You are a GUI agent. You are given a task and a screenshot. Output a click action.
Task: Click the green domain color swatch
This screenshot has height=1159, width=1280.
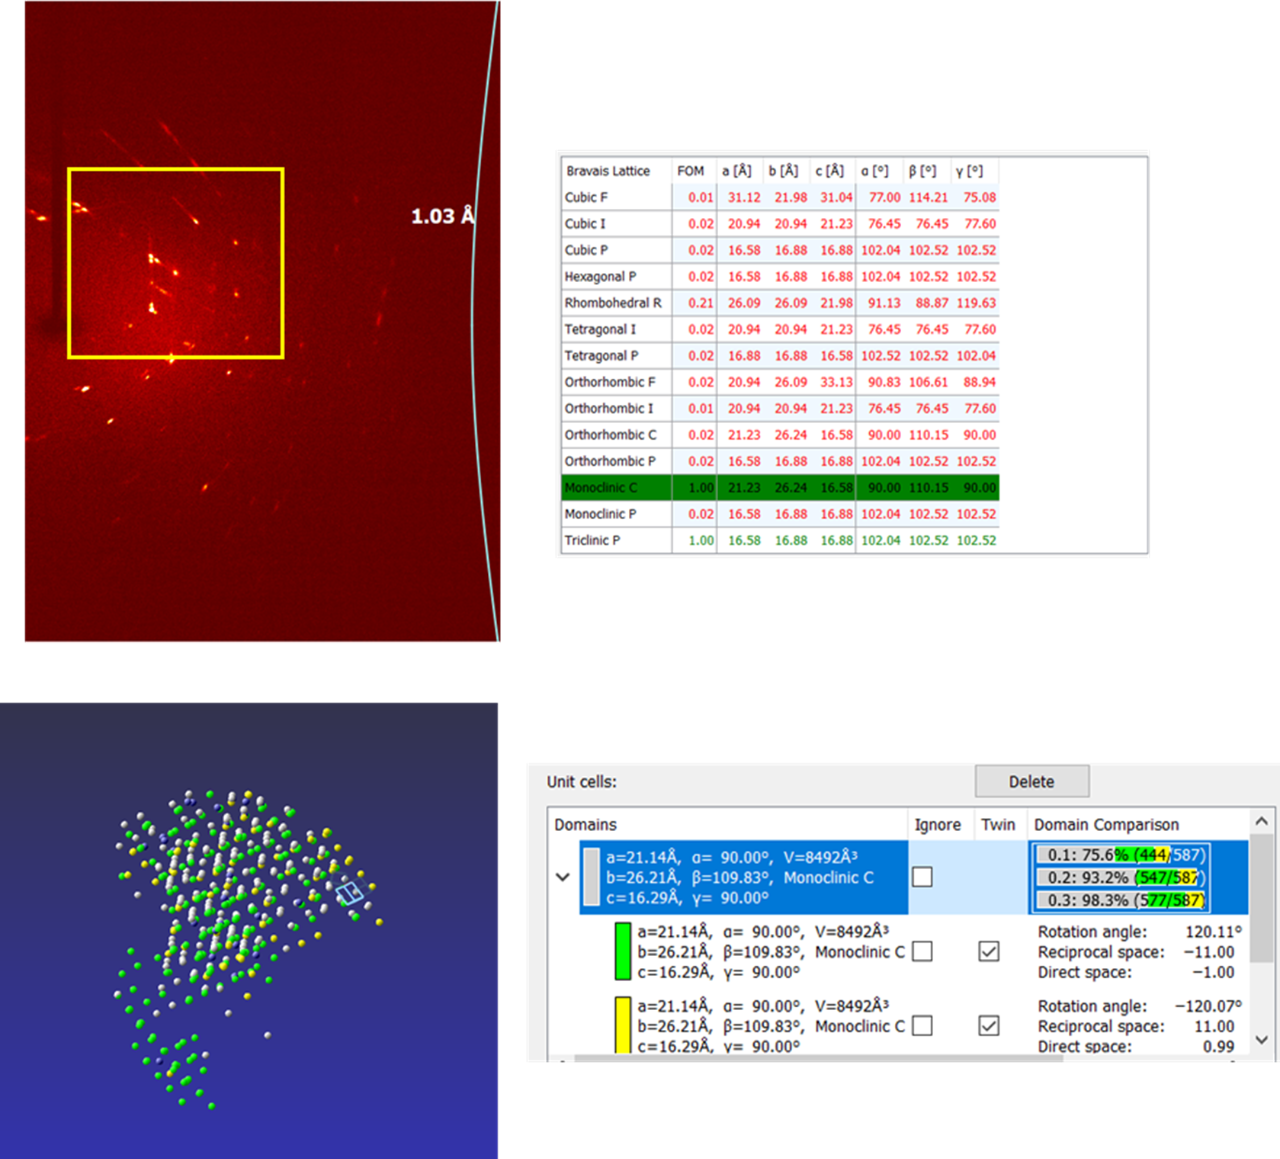[x=623, y=951]
